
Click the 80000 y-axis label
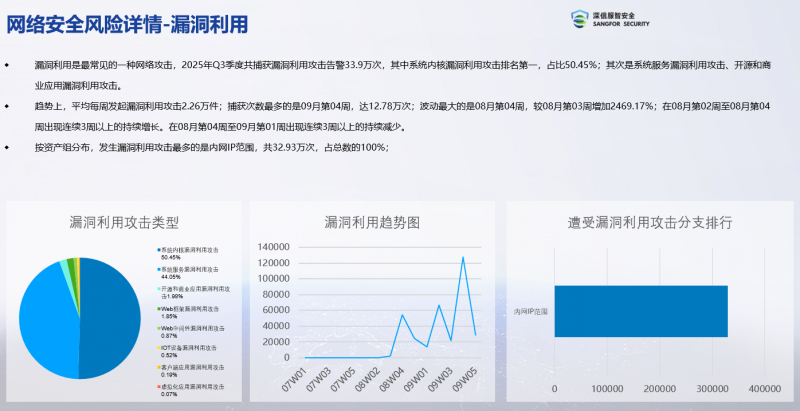[x=276, y=295]
